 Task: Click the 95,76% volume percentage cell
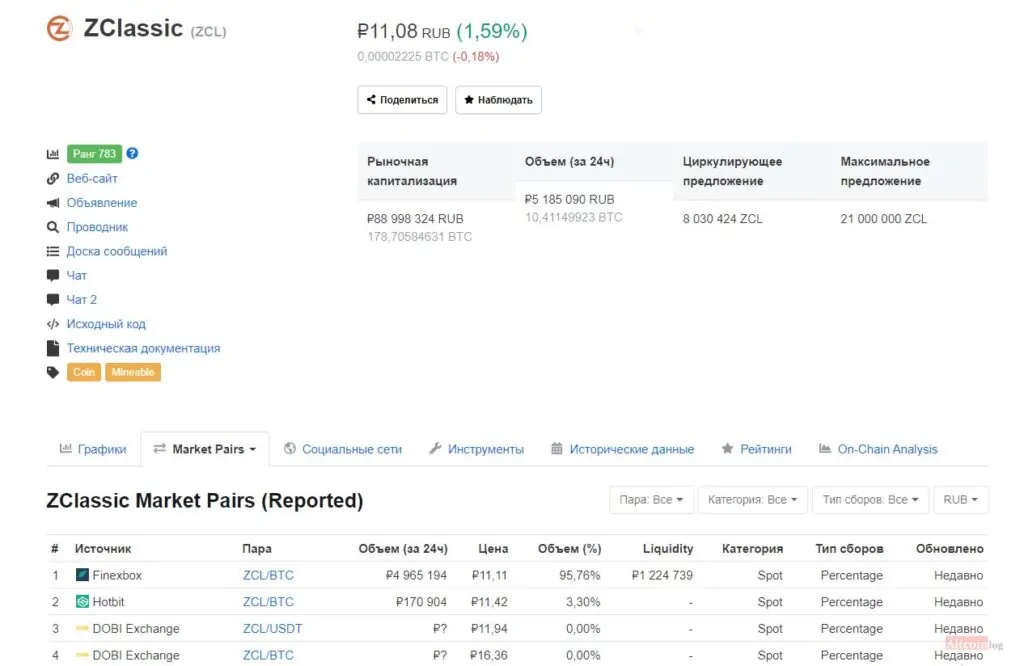click(580, 575)
